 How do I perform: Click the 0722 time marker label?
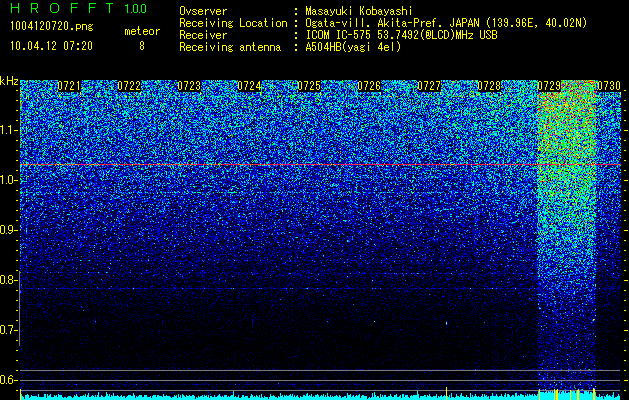129,86
